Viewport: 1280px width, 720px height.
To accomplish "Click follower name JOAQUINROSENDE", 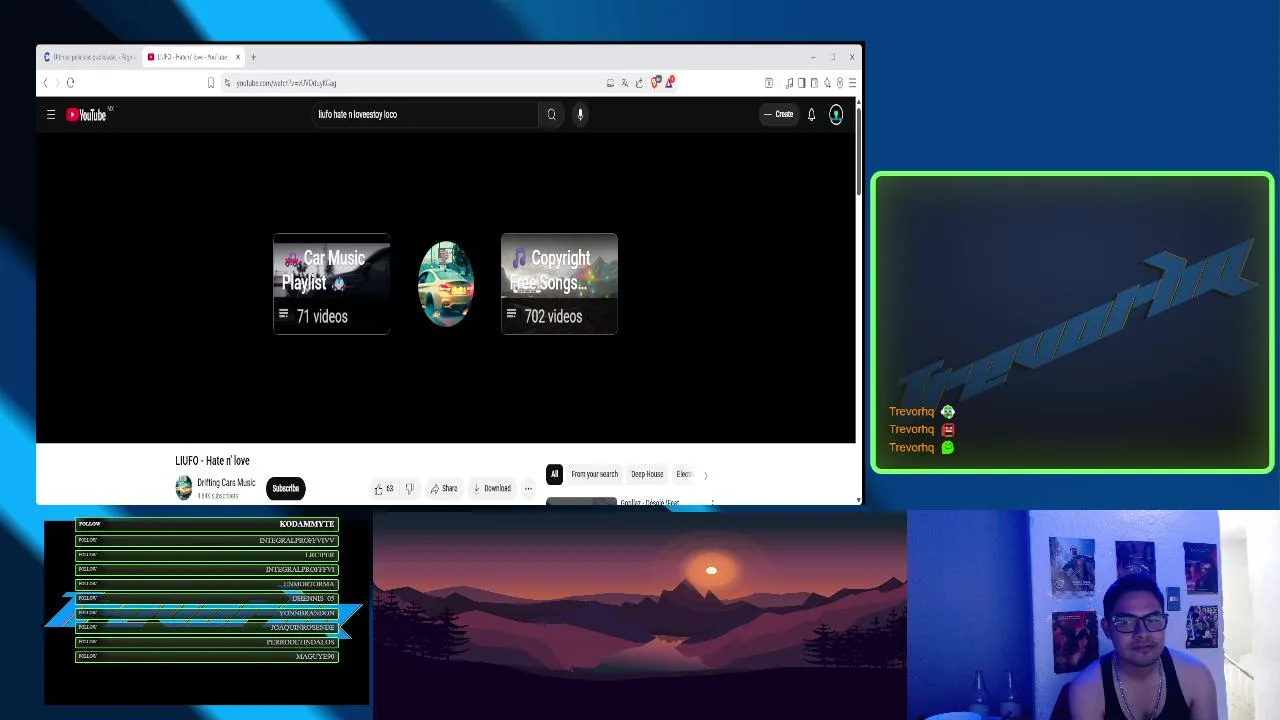I will point(303,628).
